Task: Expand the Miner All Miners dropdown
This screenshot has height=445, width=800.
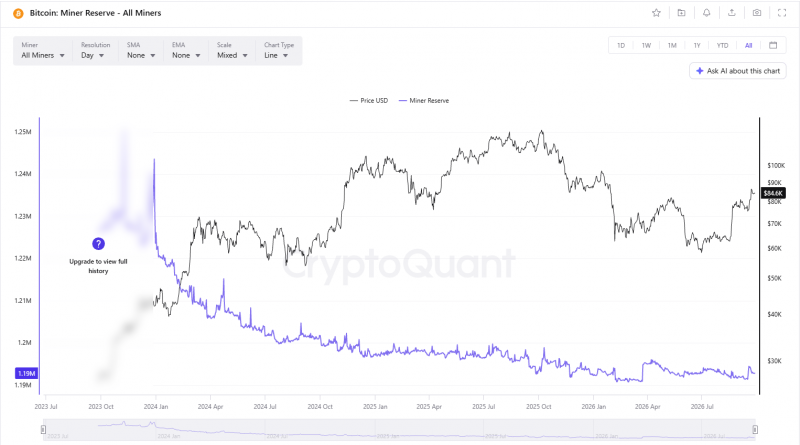Action: click(43, 51)
